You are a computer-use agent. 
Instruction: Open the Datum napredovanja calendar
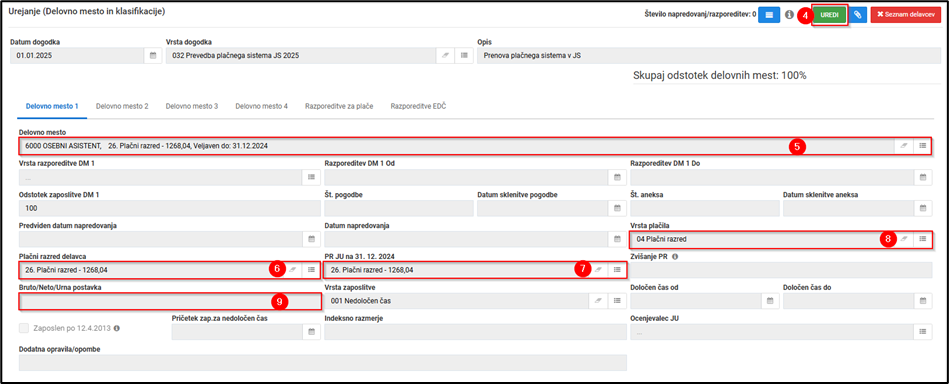click(x=617, y=239)
